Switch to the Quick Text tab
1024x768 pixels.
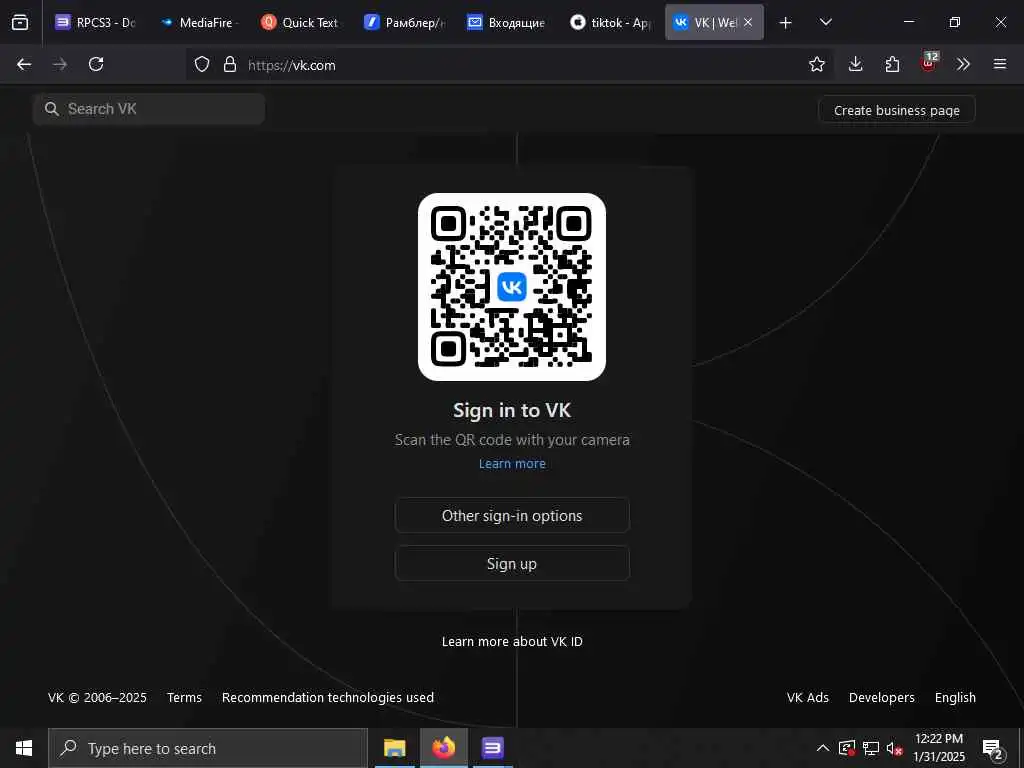(300, 22)
